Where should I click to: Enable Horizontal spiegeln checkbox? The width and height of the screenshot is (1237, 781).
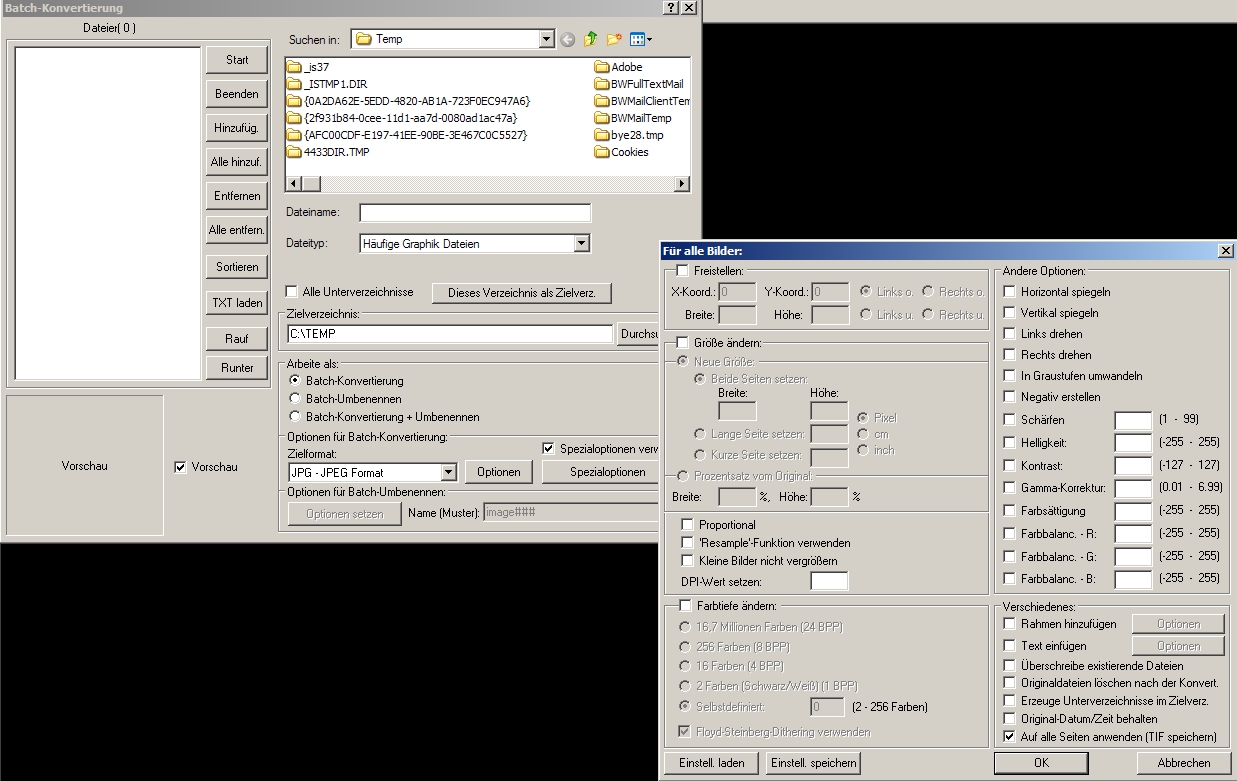[1010, 292]
